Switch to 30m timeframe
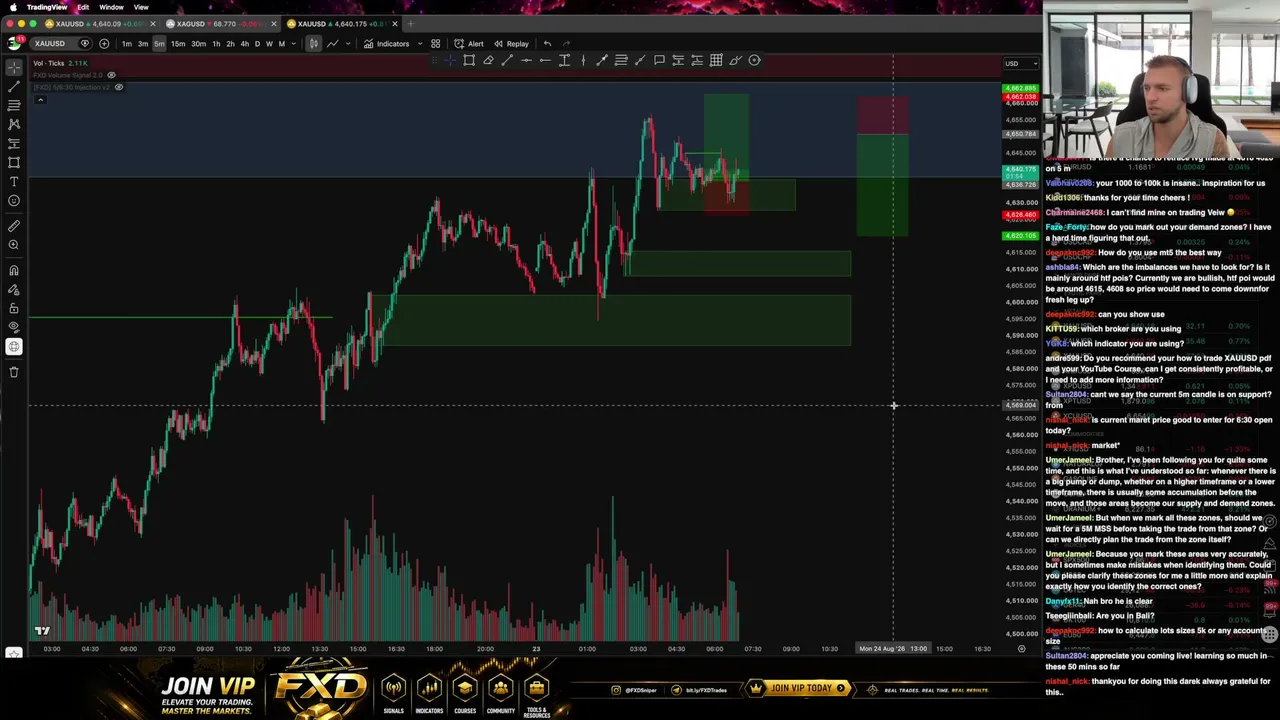1280x720 pixels. (198, 44)
